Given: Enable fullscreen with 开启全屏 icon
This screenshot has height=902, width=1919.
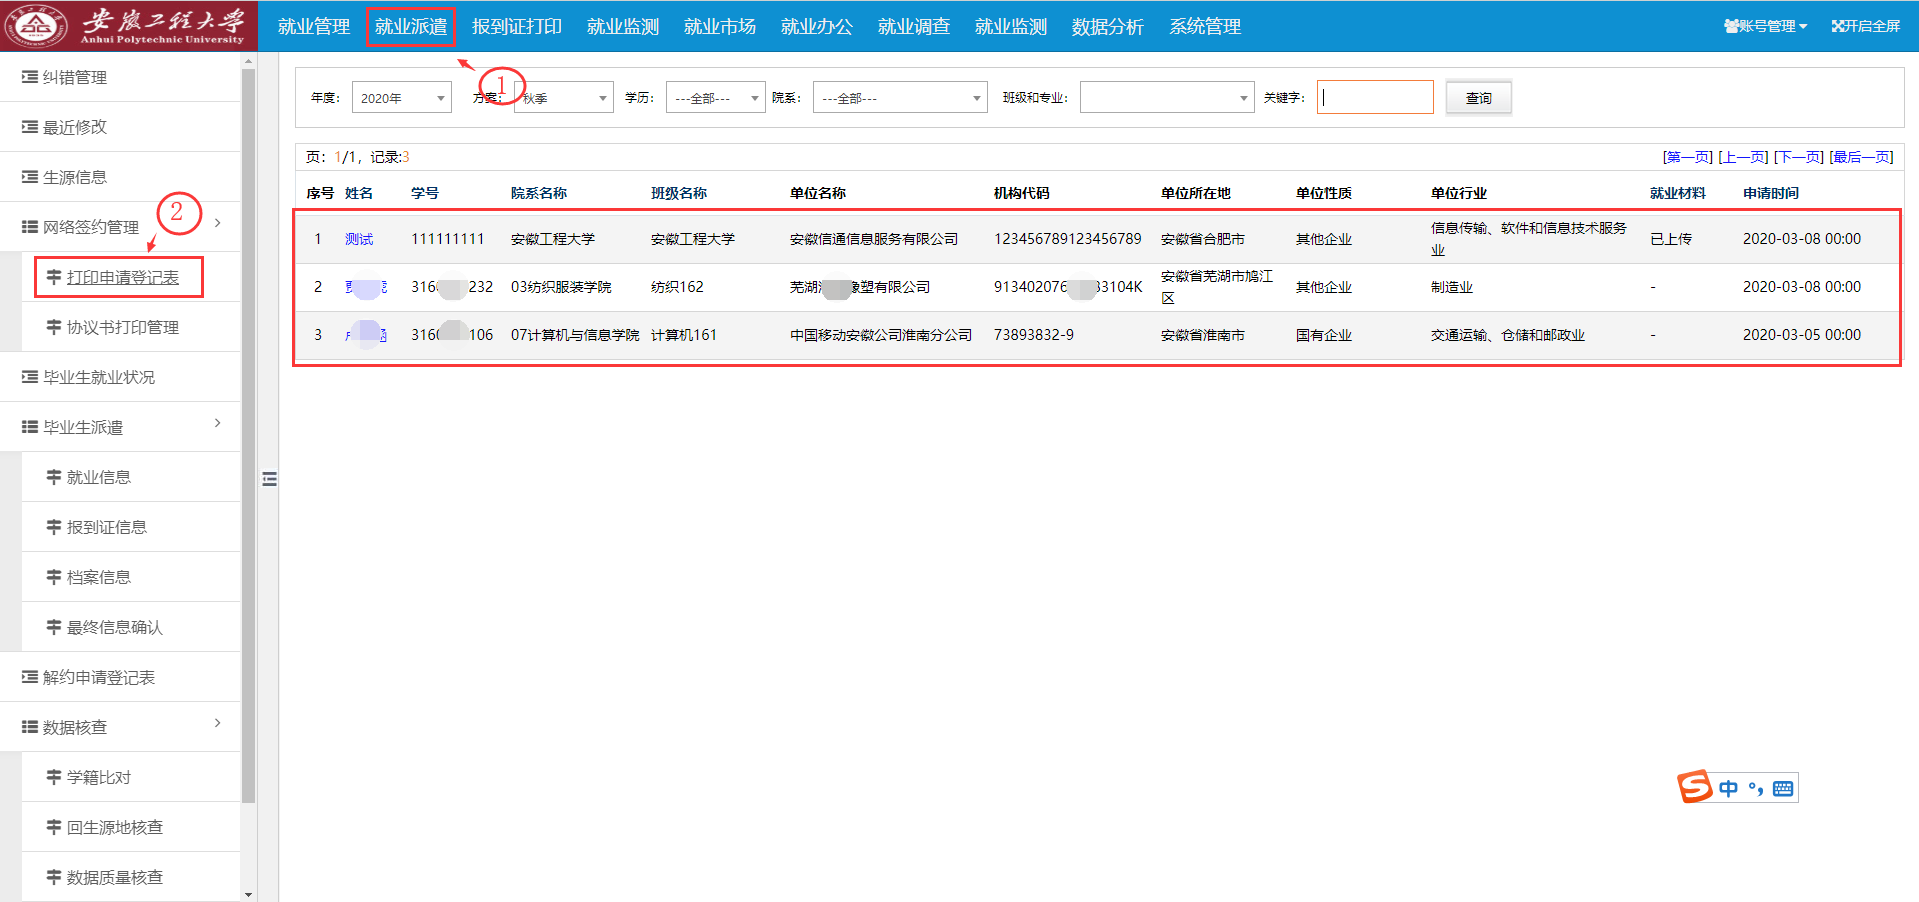Looking at the screenshot, I should (x=1865, y=26).
